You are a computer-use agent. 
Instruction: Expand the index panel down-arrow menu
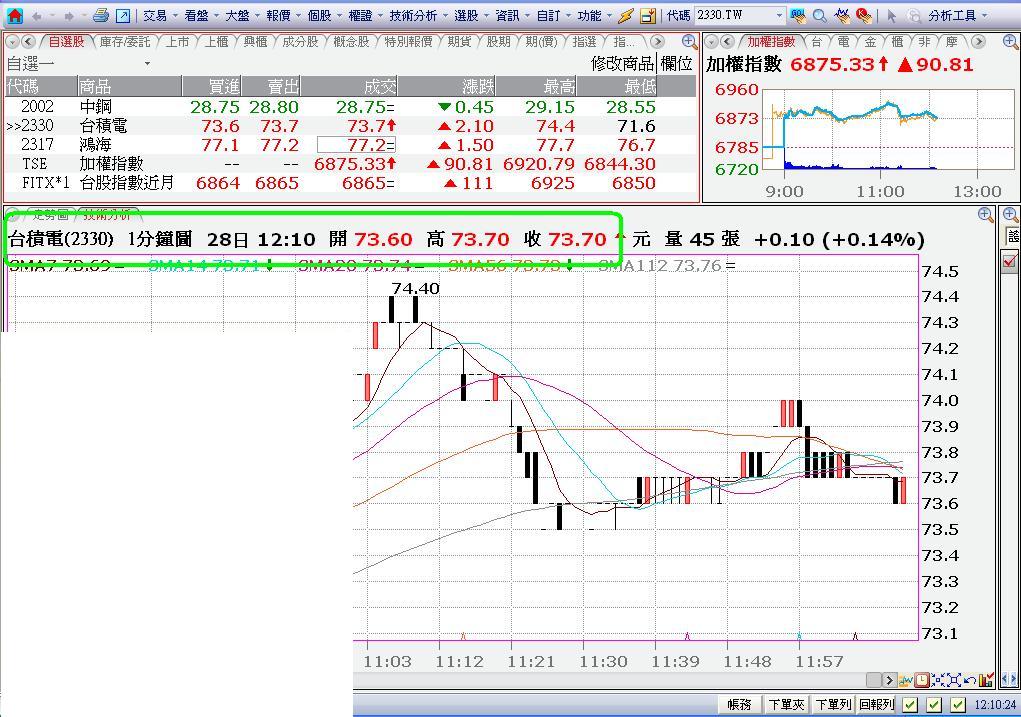pyautogui.click(x=712, y=42)
